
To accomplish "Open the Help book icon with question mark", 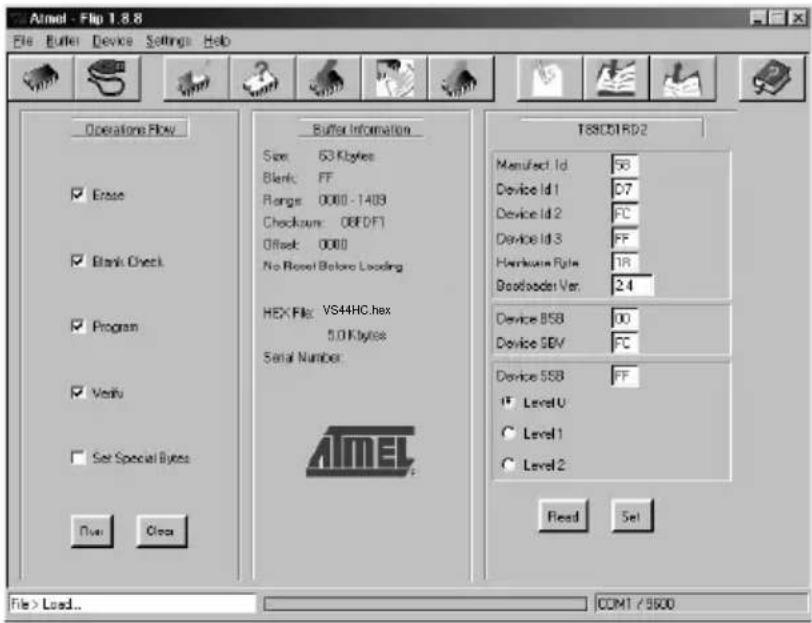I will (x=772, y=78).
